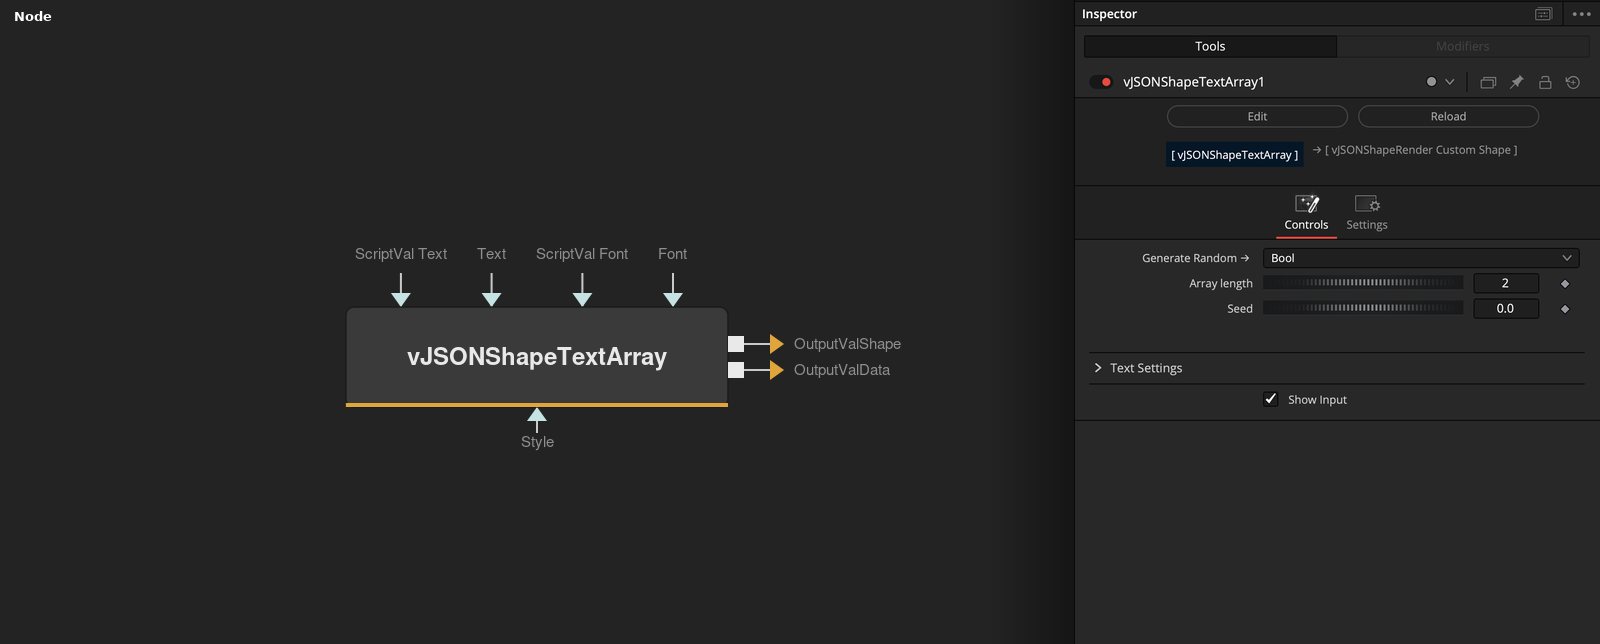
Task: Click the Reload button
Action: click(x=1448, y=116)
